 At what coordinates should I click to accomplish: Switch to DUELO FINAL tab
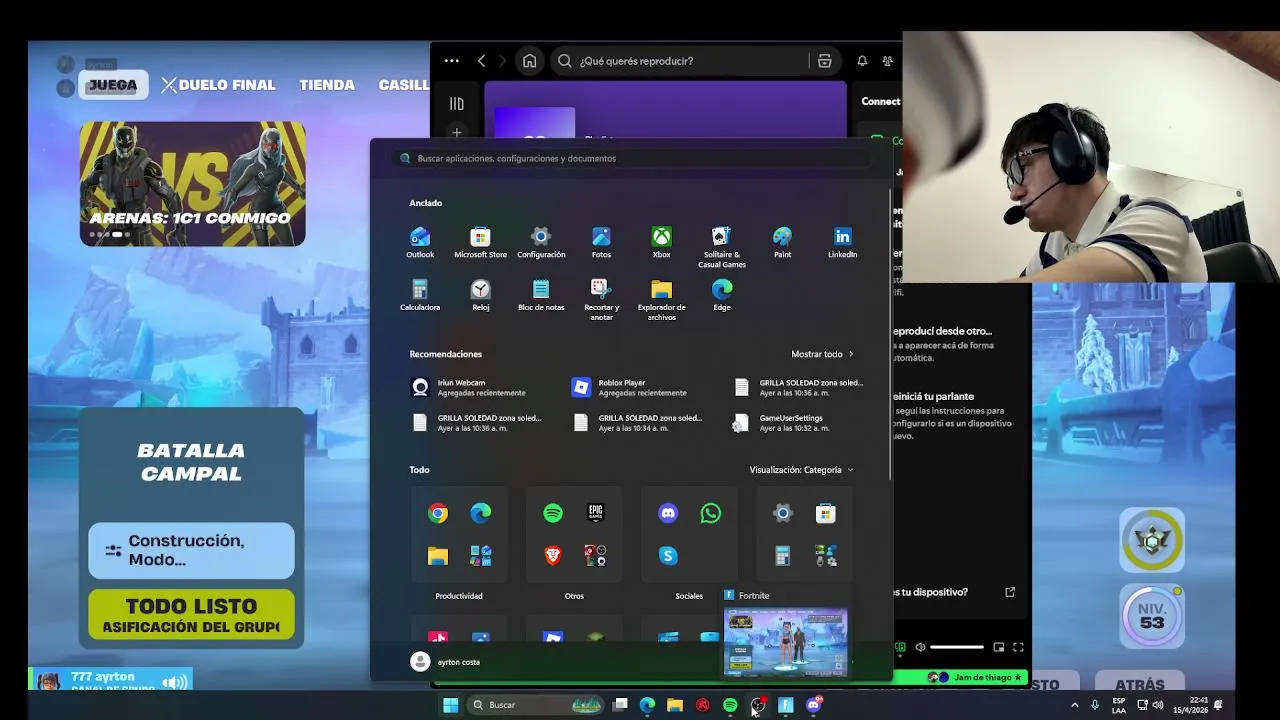[218, 85]
